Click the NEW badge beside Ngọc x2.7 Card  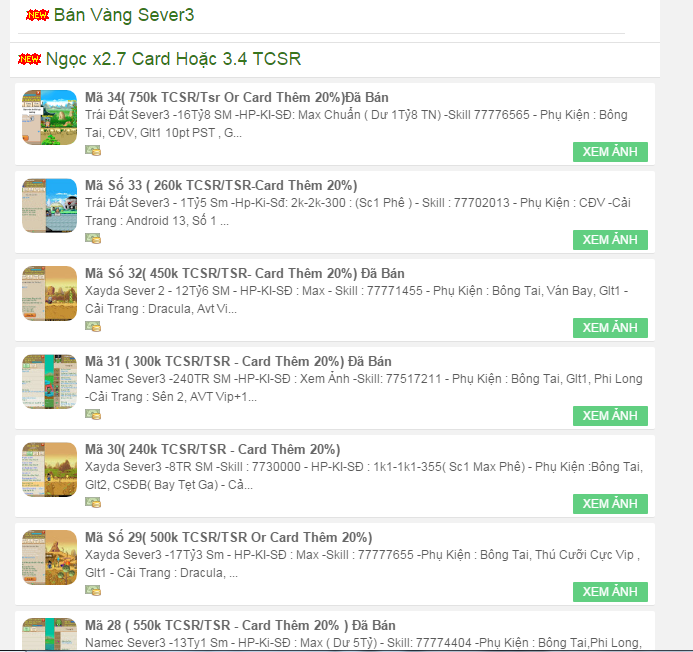(29, 59)
